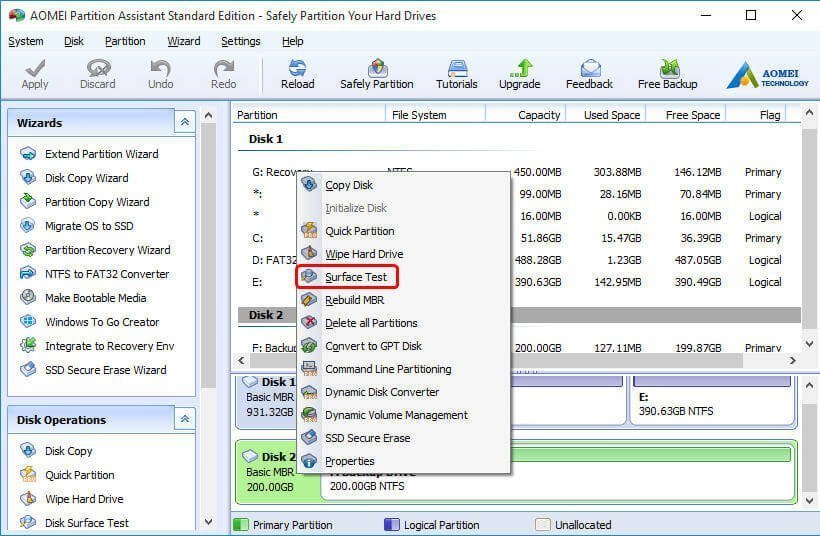Open Migrate OS to SSD wizard
Screen dimensions: 820x536
(x=89, y=226)
